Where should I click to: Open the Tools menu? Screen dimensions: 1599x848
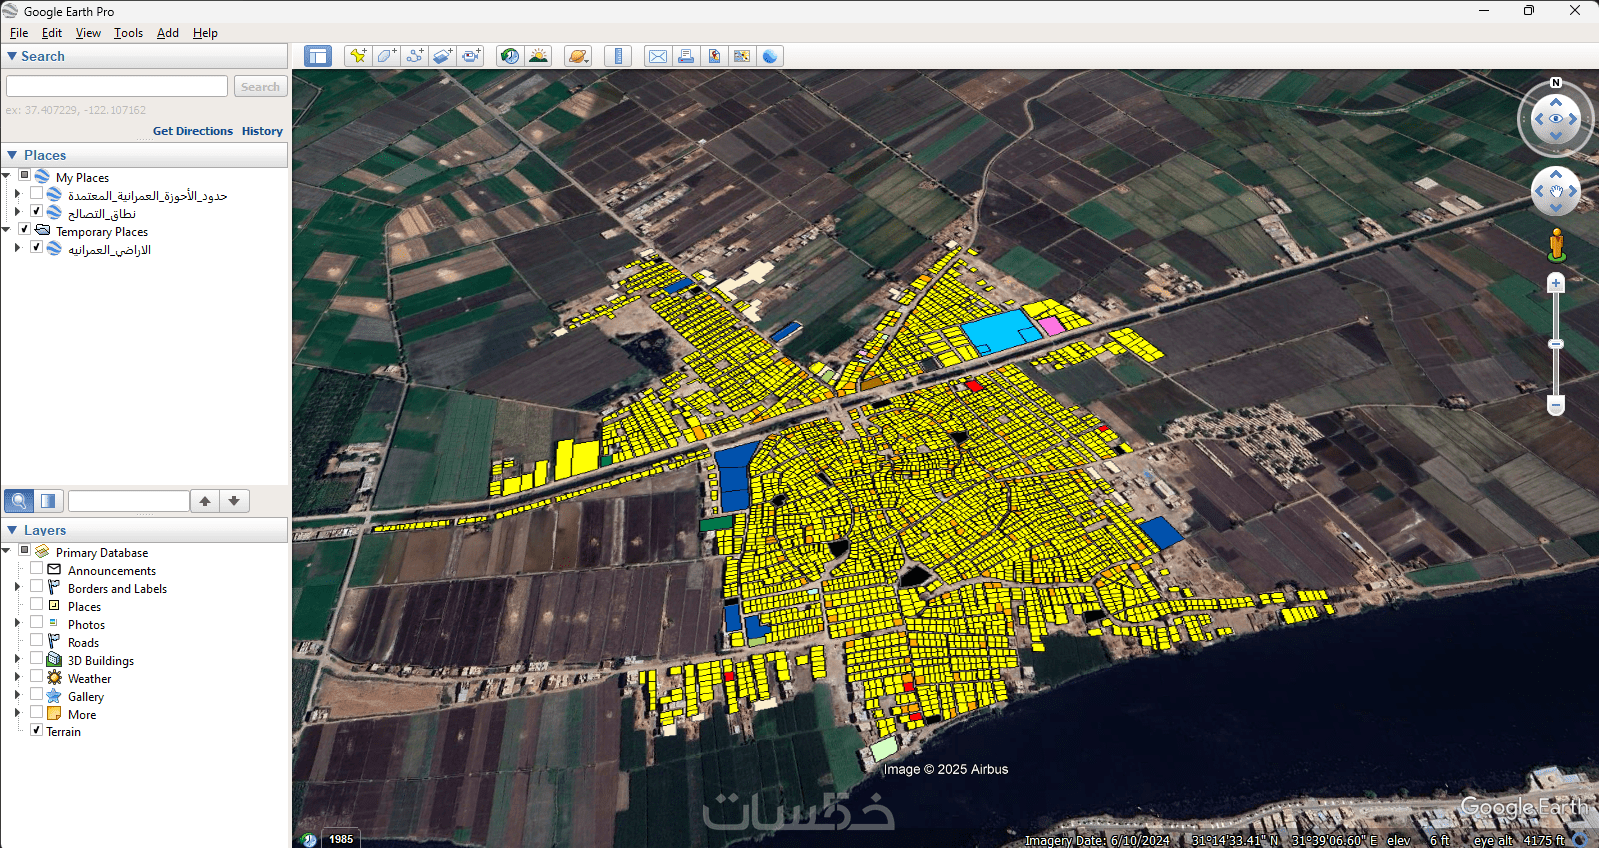pos(128,33)
